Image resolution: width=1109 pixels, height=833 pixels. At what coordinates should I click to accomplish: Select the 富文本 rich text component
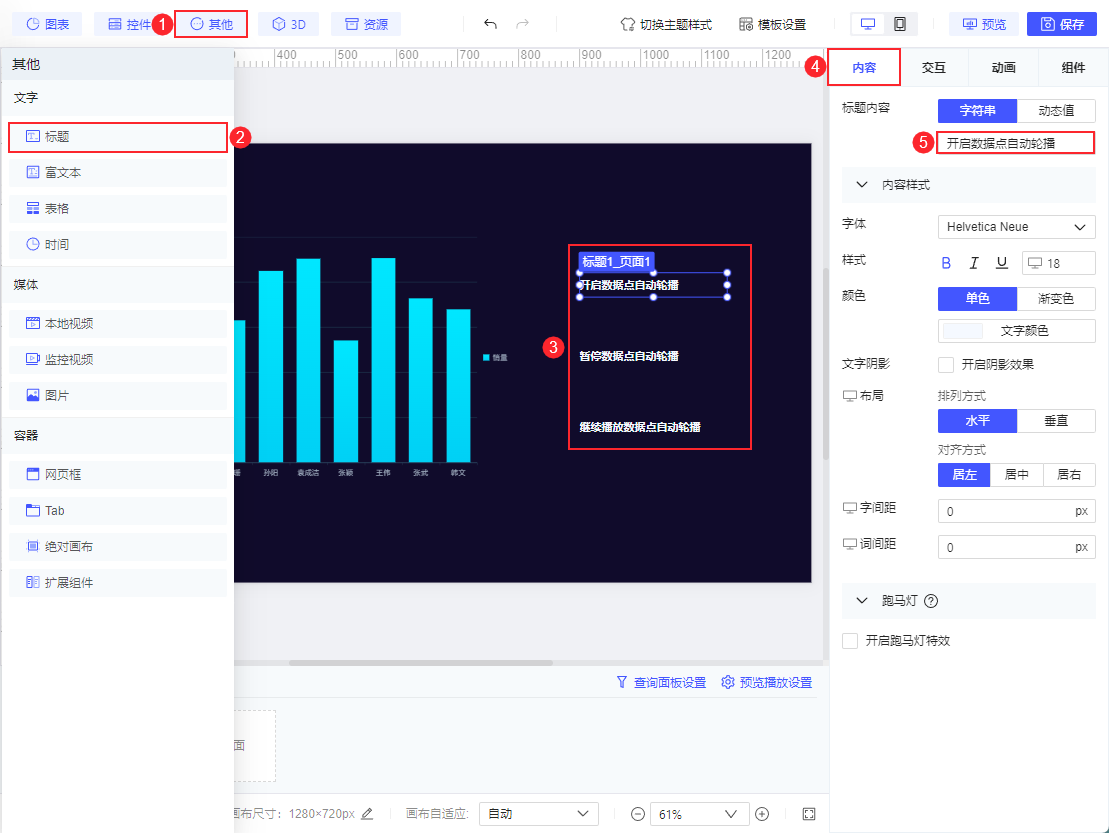tap(118, 173)
